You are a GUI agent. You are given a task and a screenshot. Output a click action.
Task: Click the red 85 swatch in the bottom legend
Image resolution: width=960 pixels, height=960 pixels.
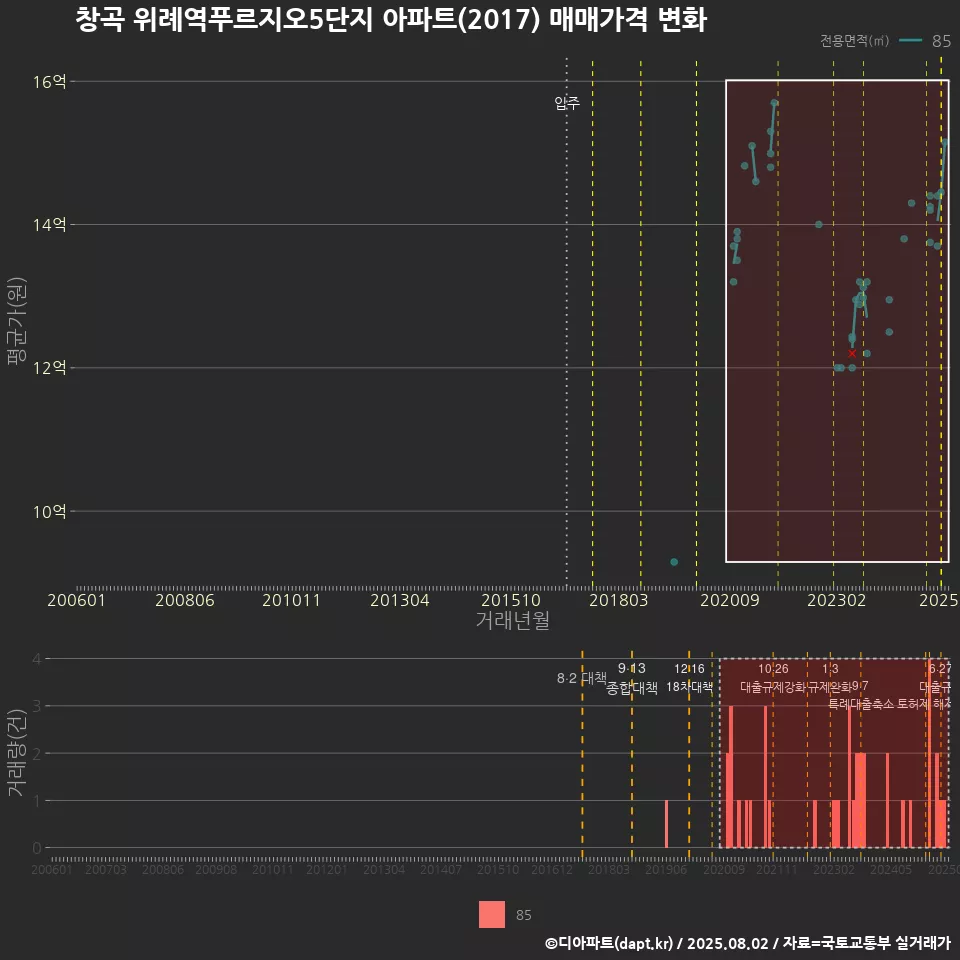[492, 915]
